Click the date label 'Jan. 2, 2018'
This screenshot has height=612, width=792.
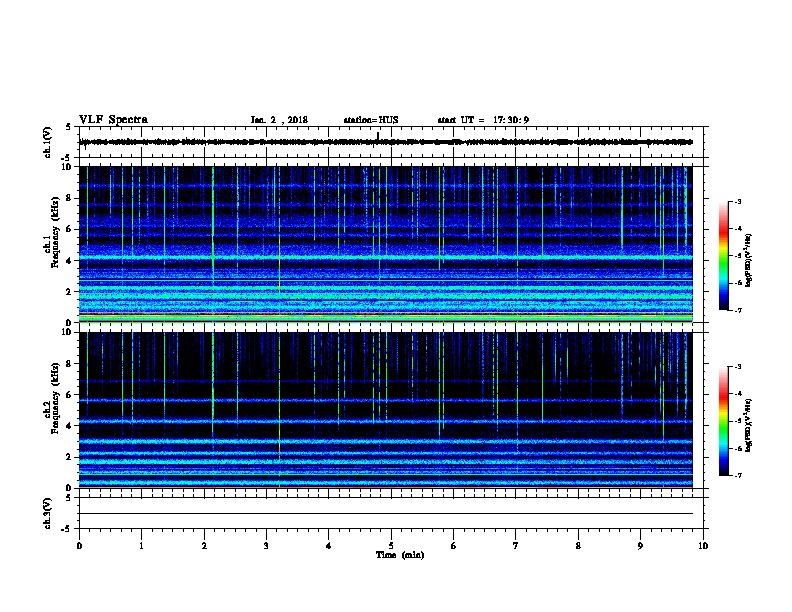coord(279,120)
